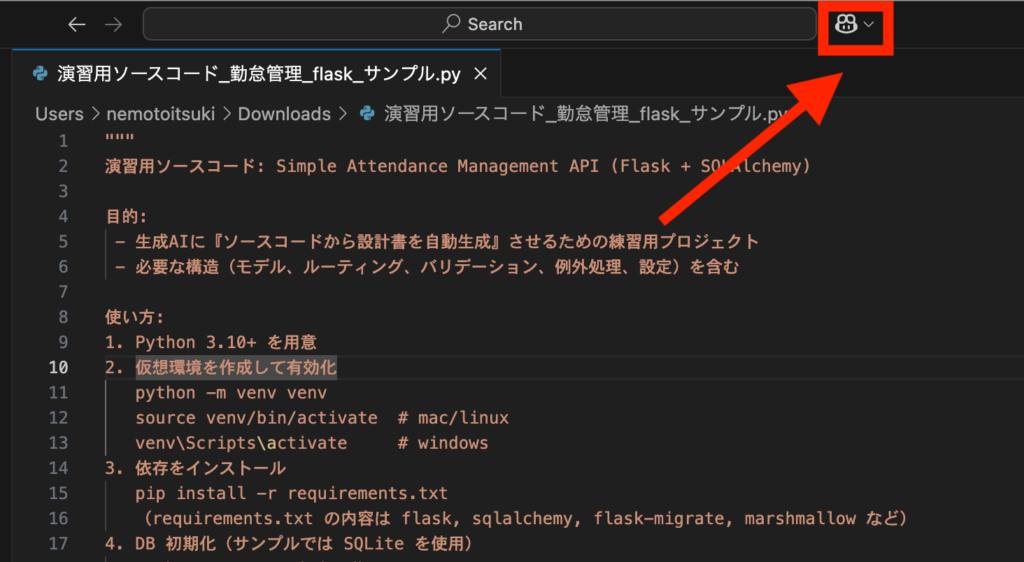The height and width of the screenshot is (562, 1024).
Task: Go back with the left arrow
Action: [x=77, y=24]
